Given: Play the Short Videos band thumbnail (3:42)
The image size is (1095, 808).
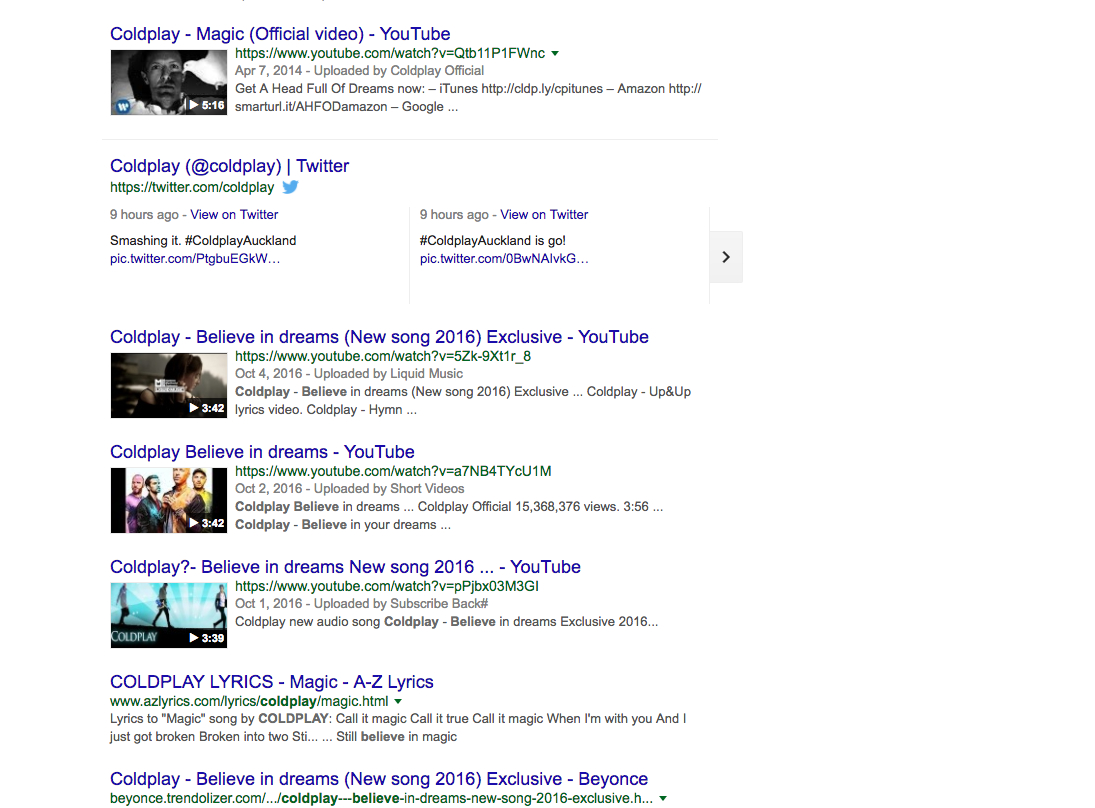Looking at the screenshot, I should (168, 500).
